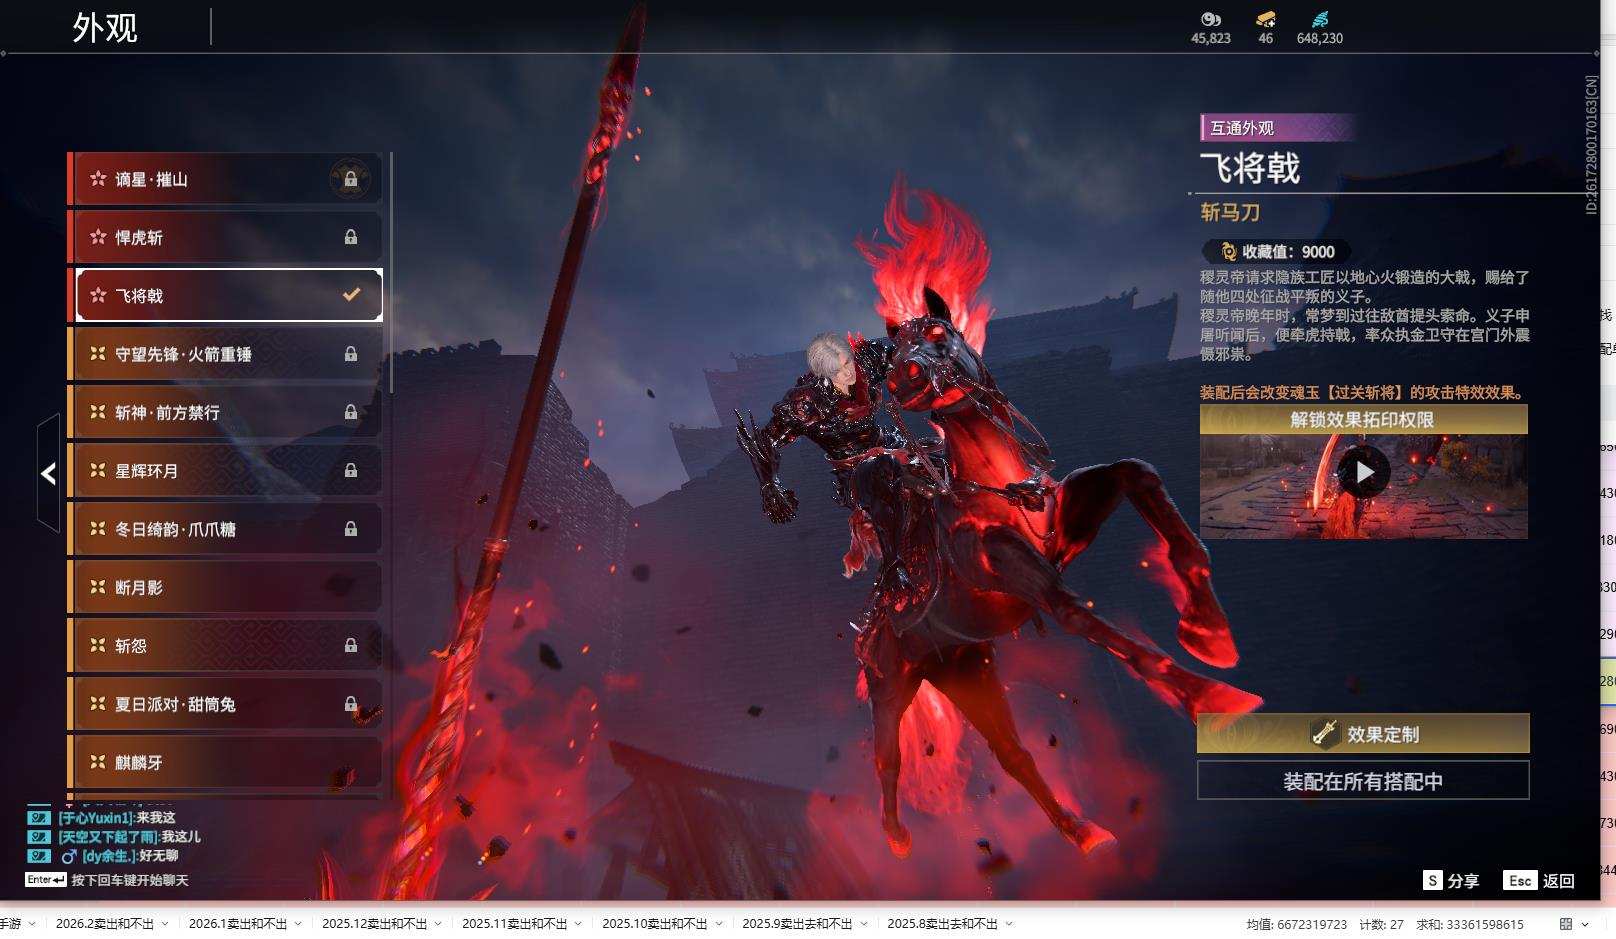The image size is (1616, 939).
Task: Select the 断月影 skin
Action: [225, 587]
